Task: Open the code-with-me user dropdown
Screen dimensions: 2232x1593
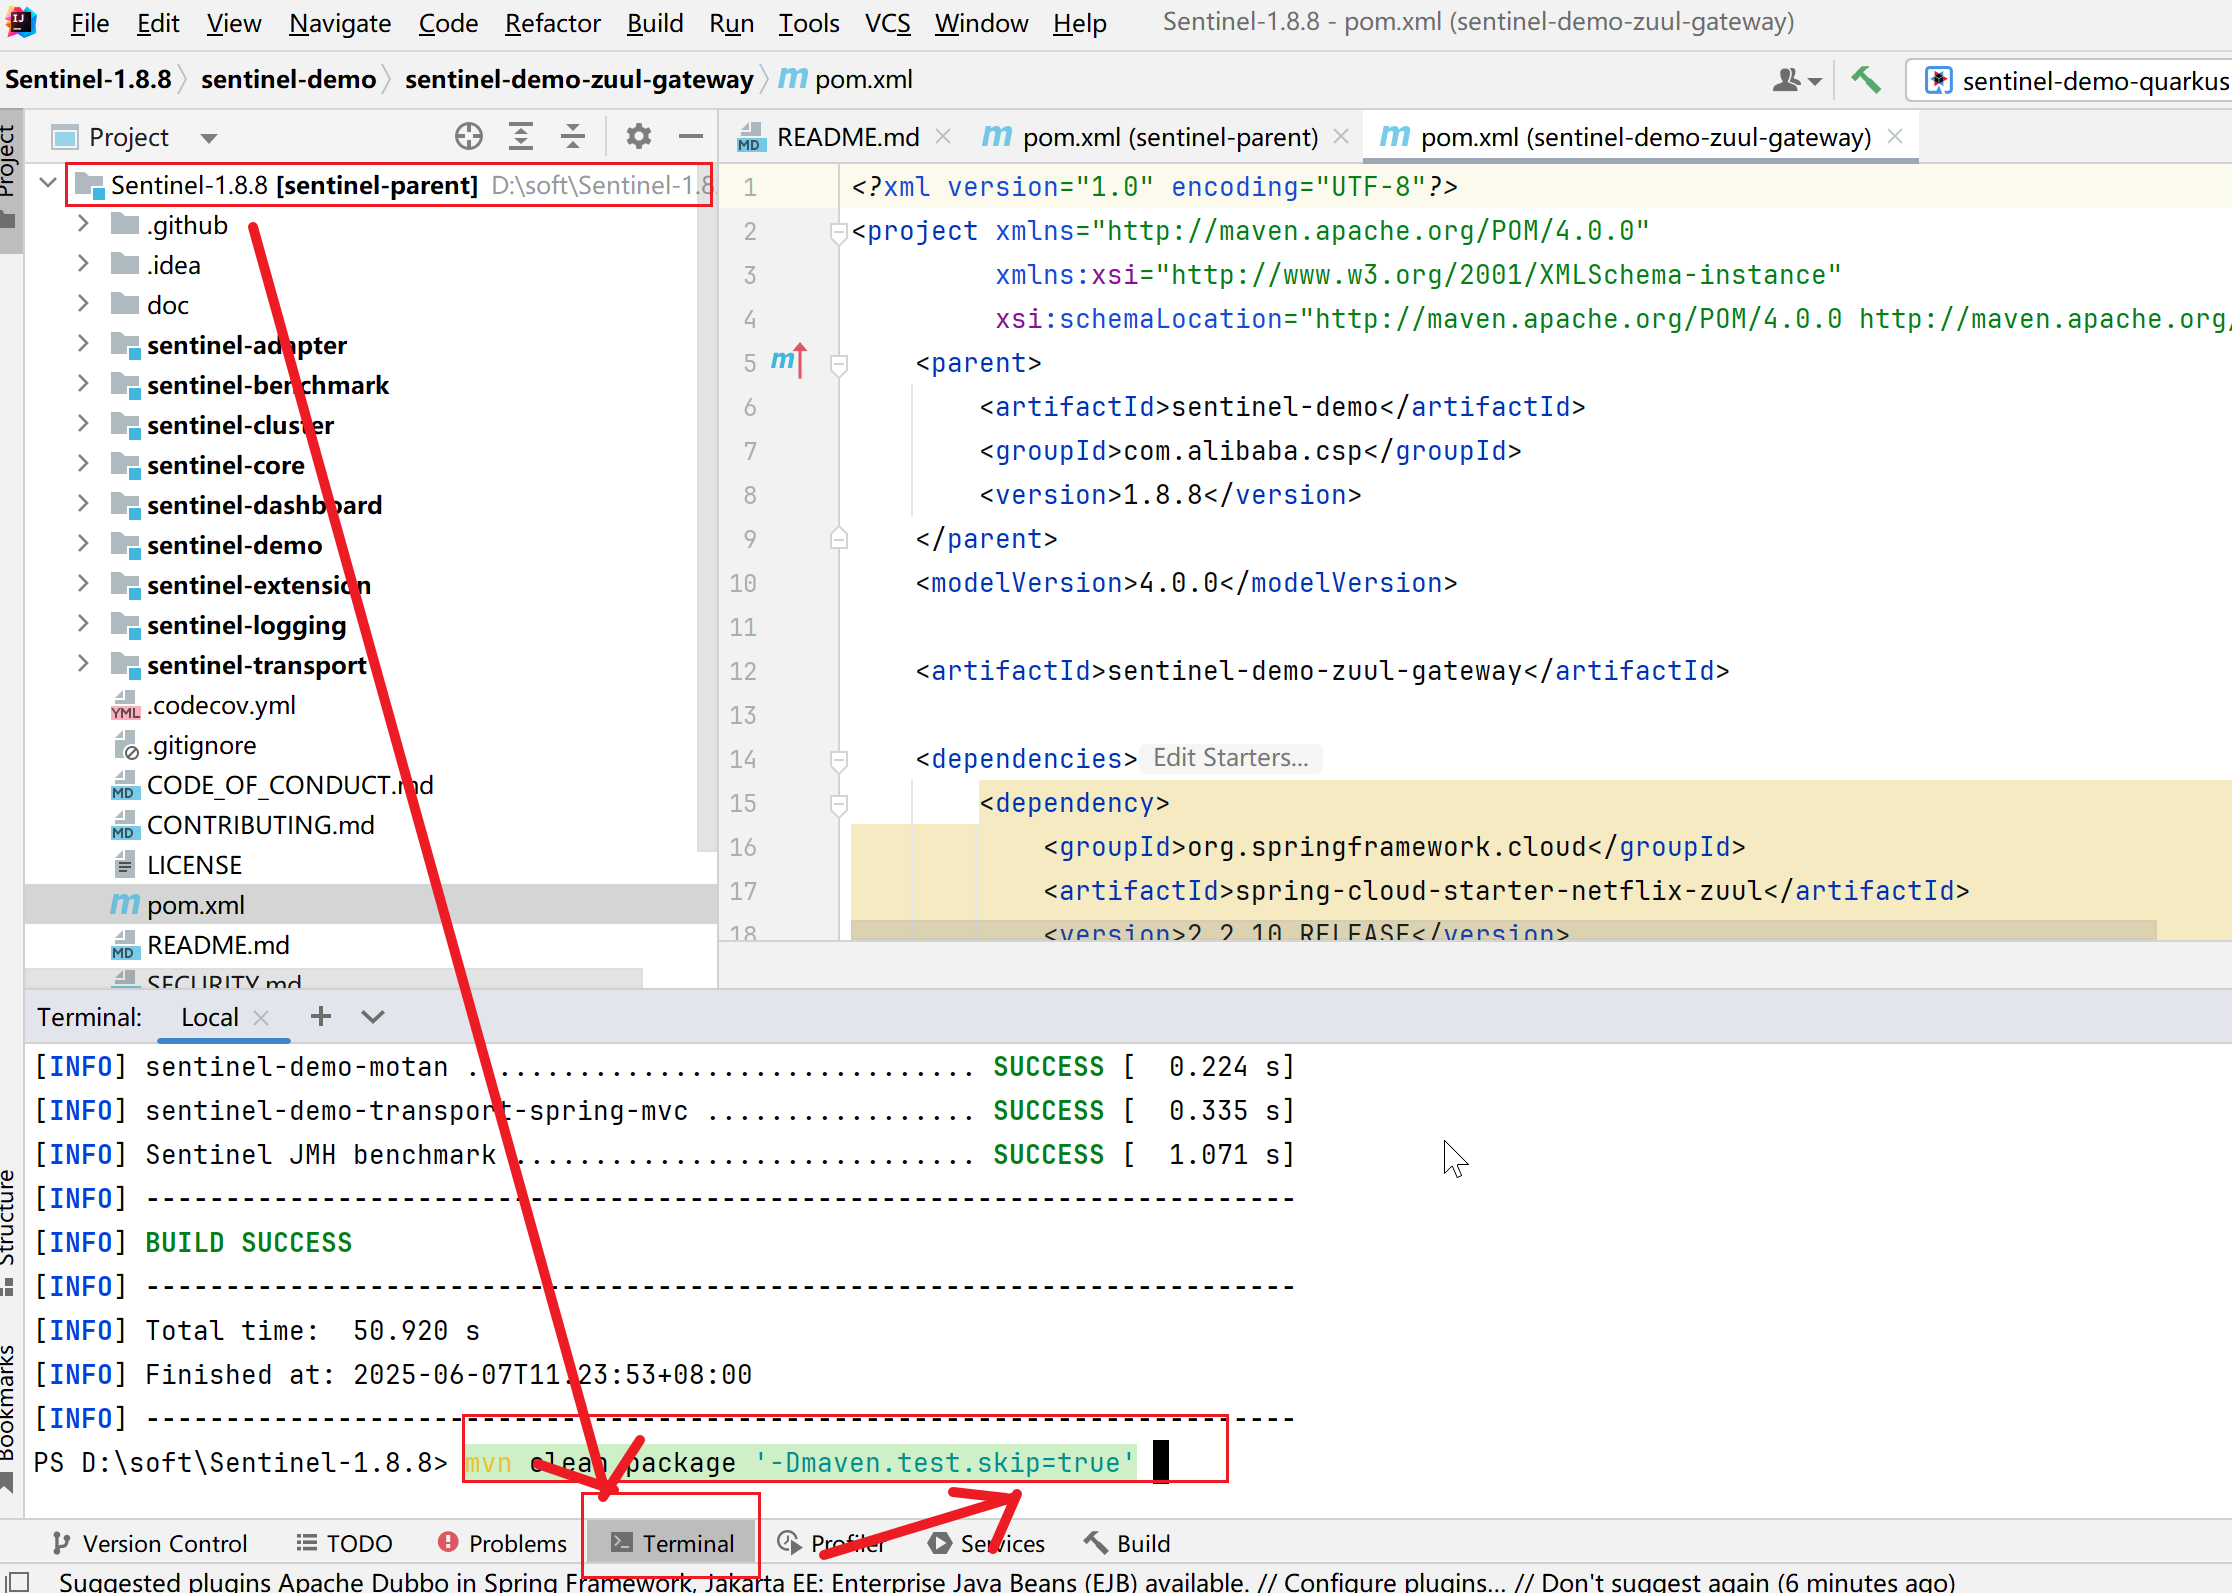Action: click(1797, 80)
